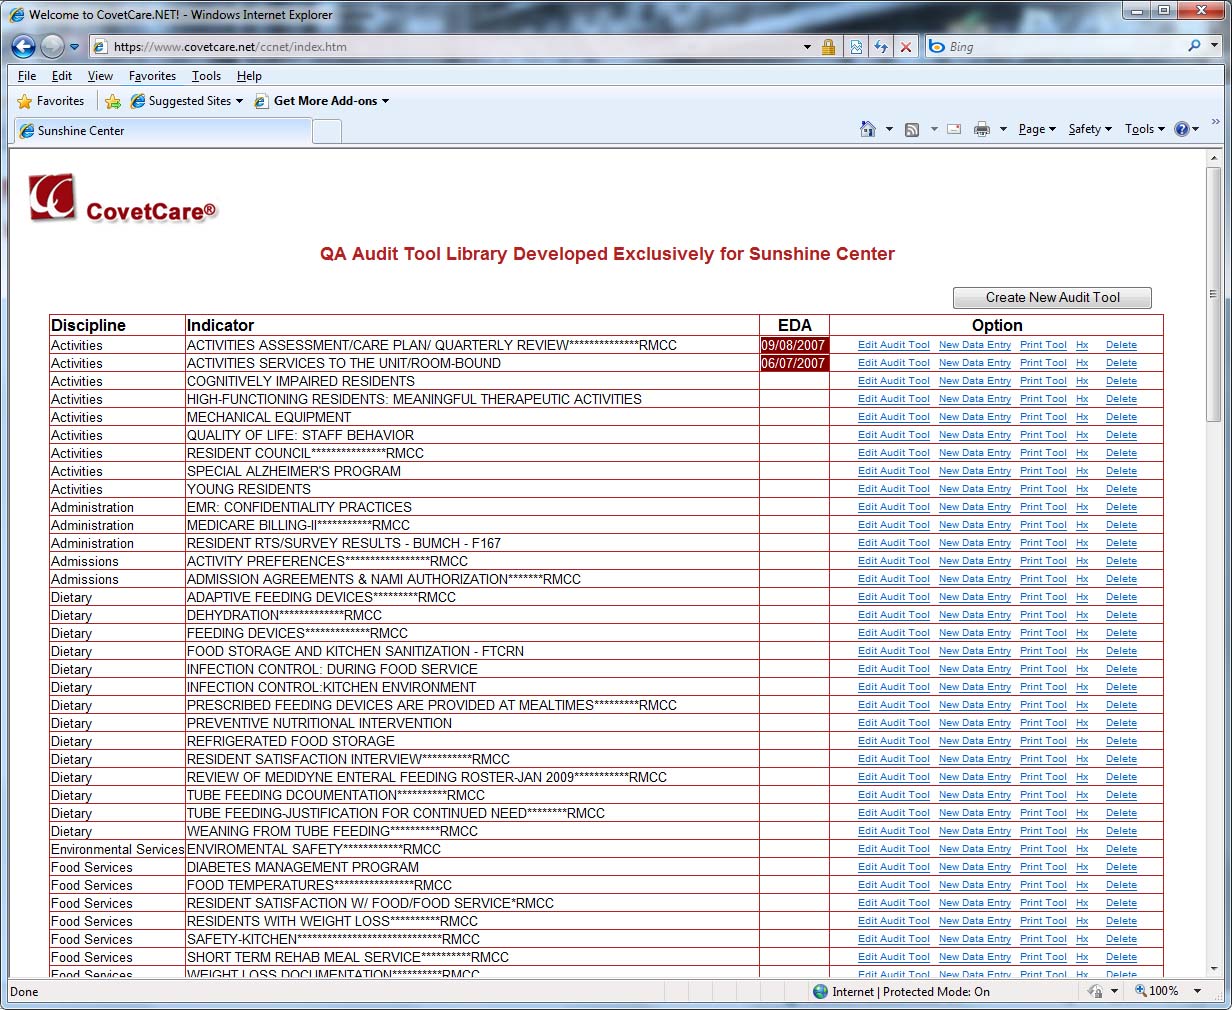Go forward with the Forward arrow button
Image resolution: width=1232 pixels, height=1010 pixels.
click(52, 46)
